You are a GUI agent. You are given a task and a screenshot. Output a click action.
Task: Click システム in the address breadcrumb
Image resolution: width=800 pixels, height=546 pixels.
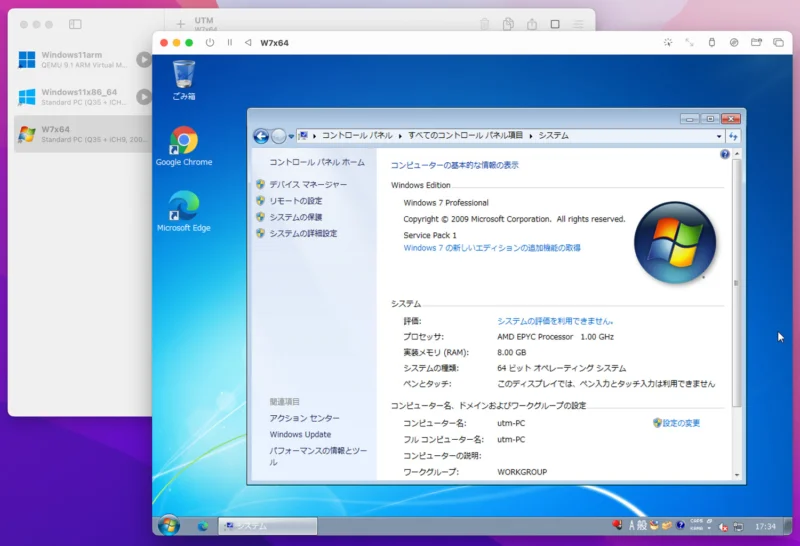(554, 135)
